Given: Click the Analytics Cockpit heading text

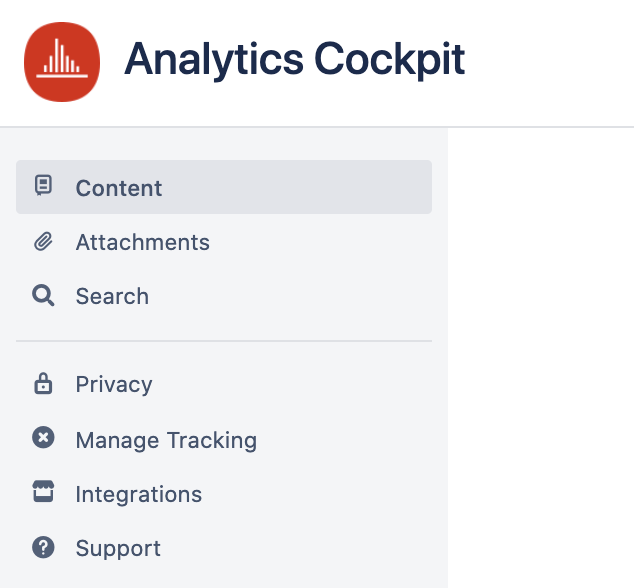Looking at the screenshot, I should [x=295, y=61].
